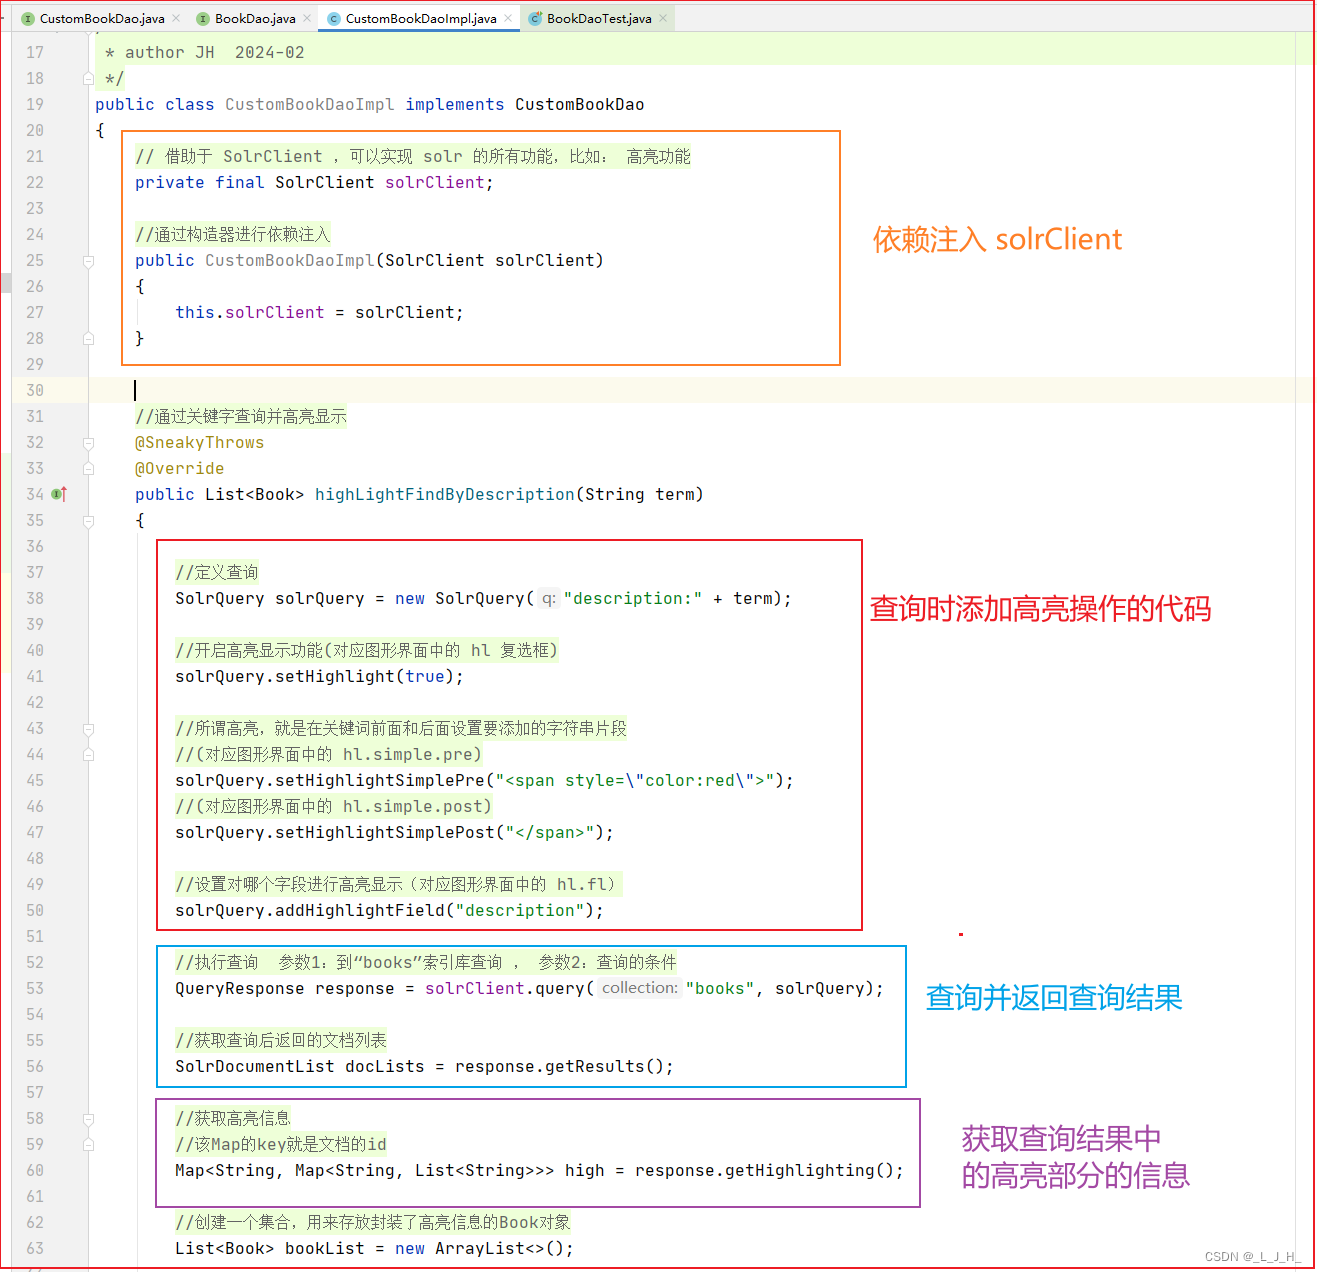Click QueryResponse type on line 53
The height and width of the screenshot is (1272, 1317).
[x=239, y=988]
